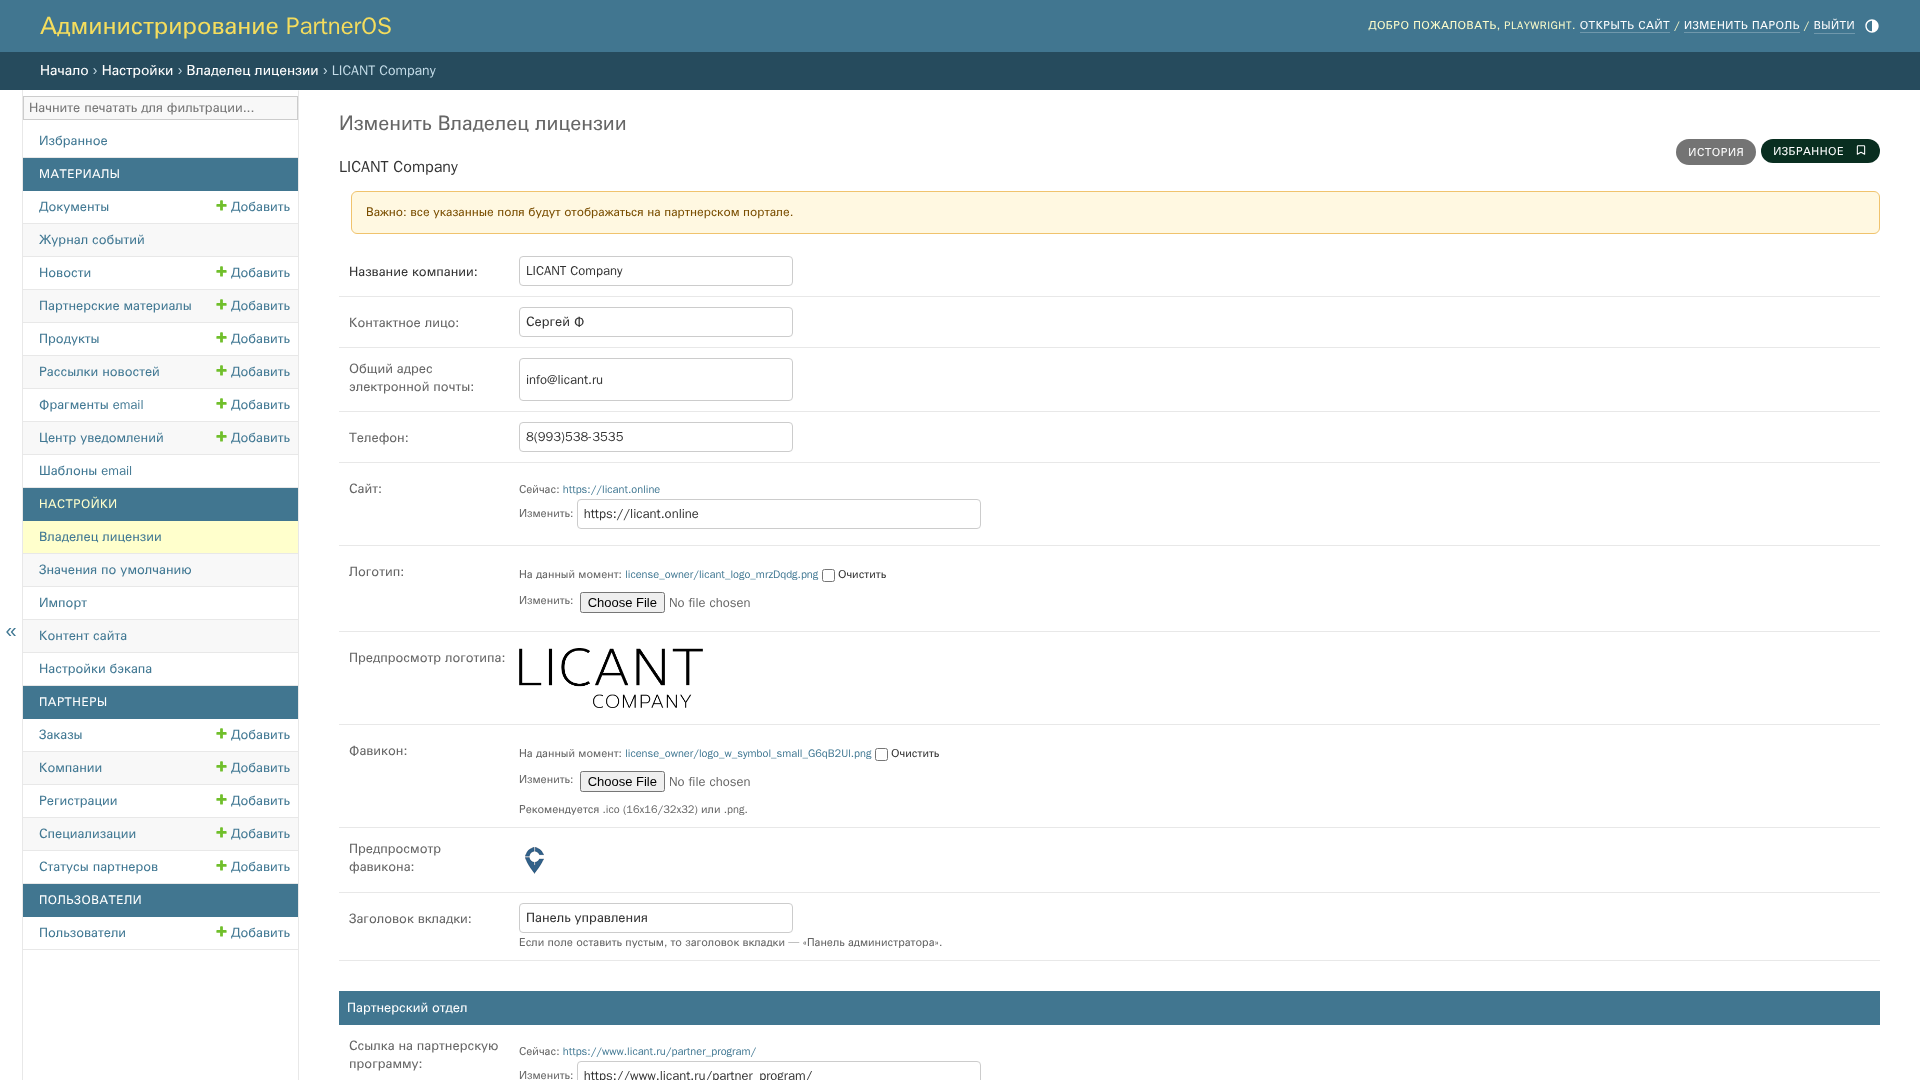Focus the Сайт URL change field
This screenshot has height=1080, width=1920.
point(779,514)
